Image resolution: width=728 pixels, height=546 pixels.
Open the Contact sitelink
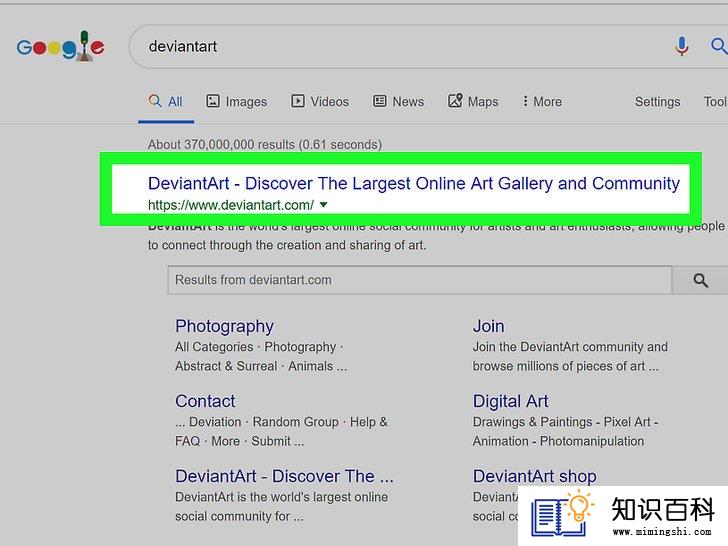(205, 401)
